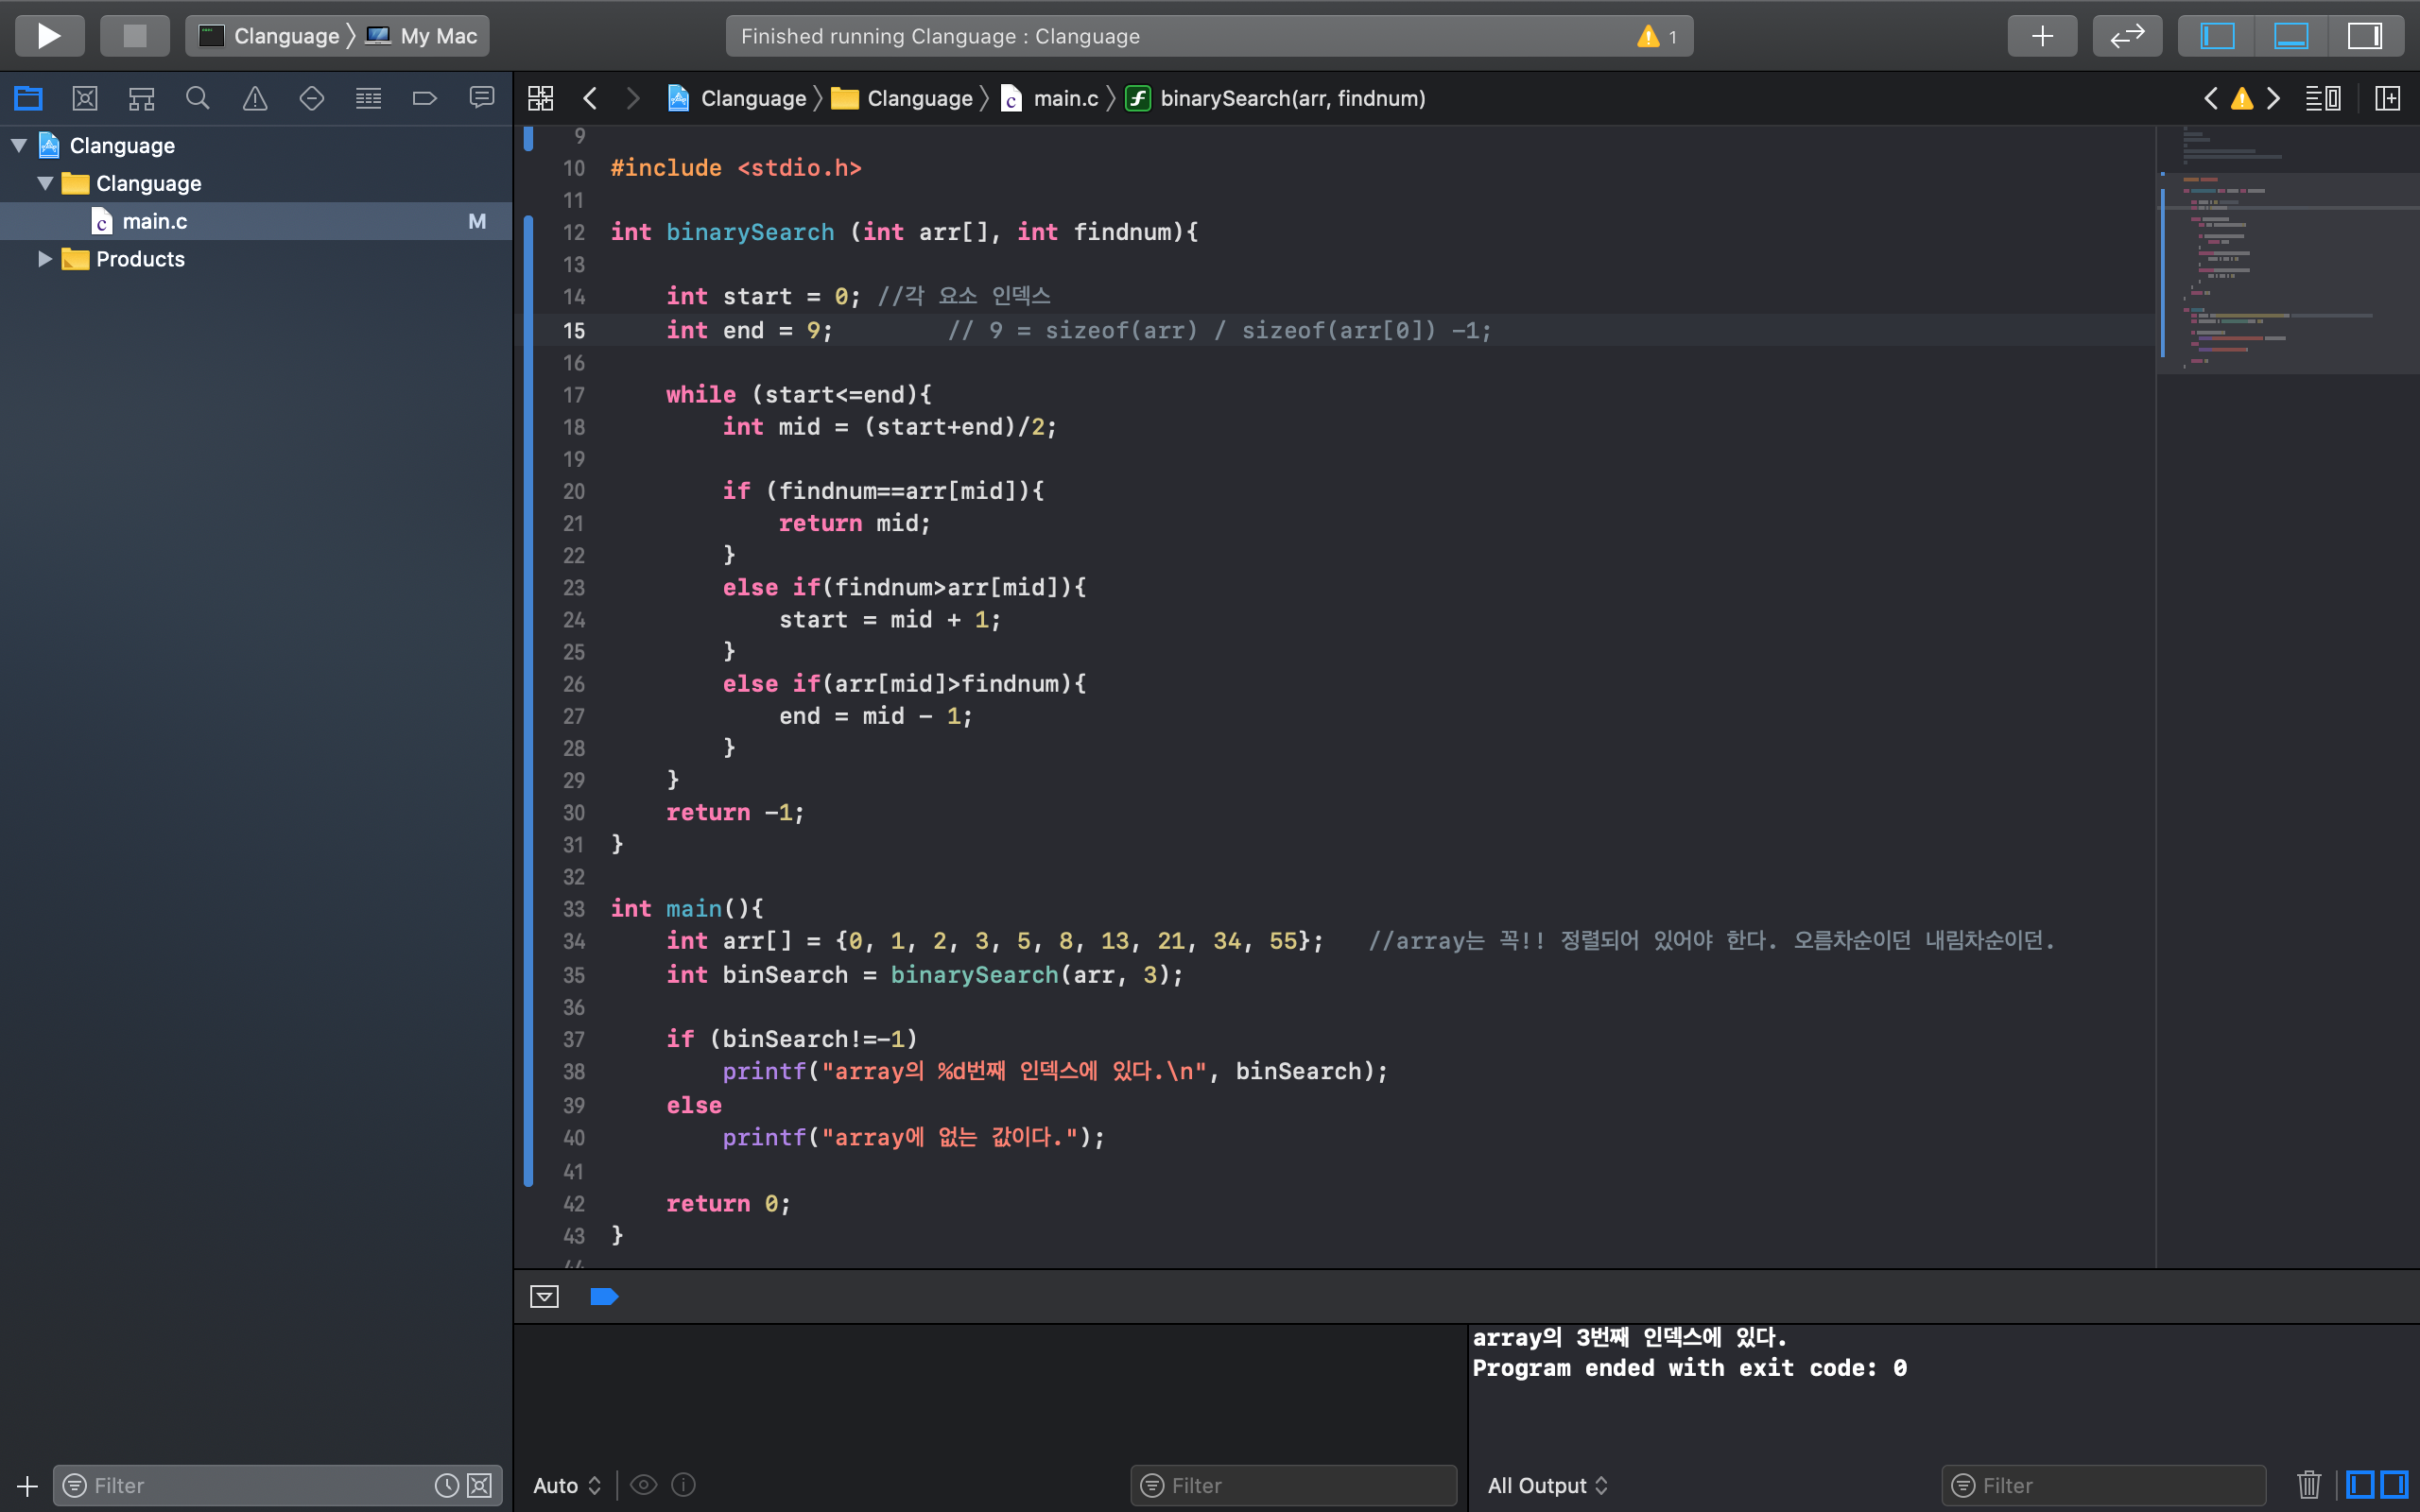This screenshot has width=2420, height=1512.
Task: Open the Auto variables view dropdown
Action: (567, 1485)
